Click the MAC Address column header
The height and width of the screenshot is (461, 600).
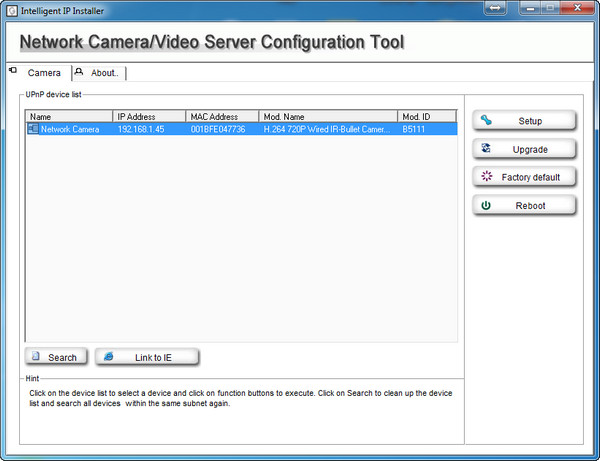coord(222,116)
